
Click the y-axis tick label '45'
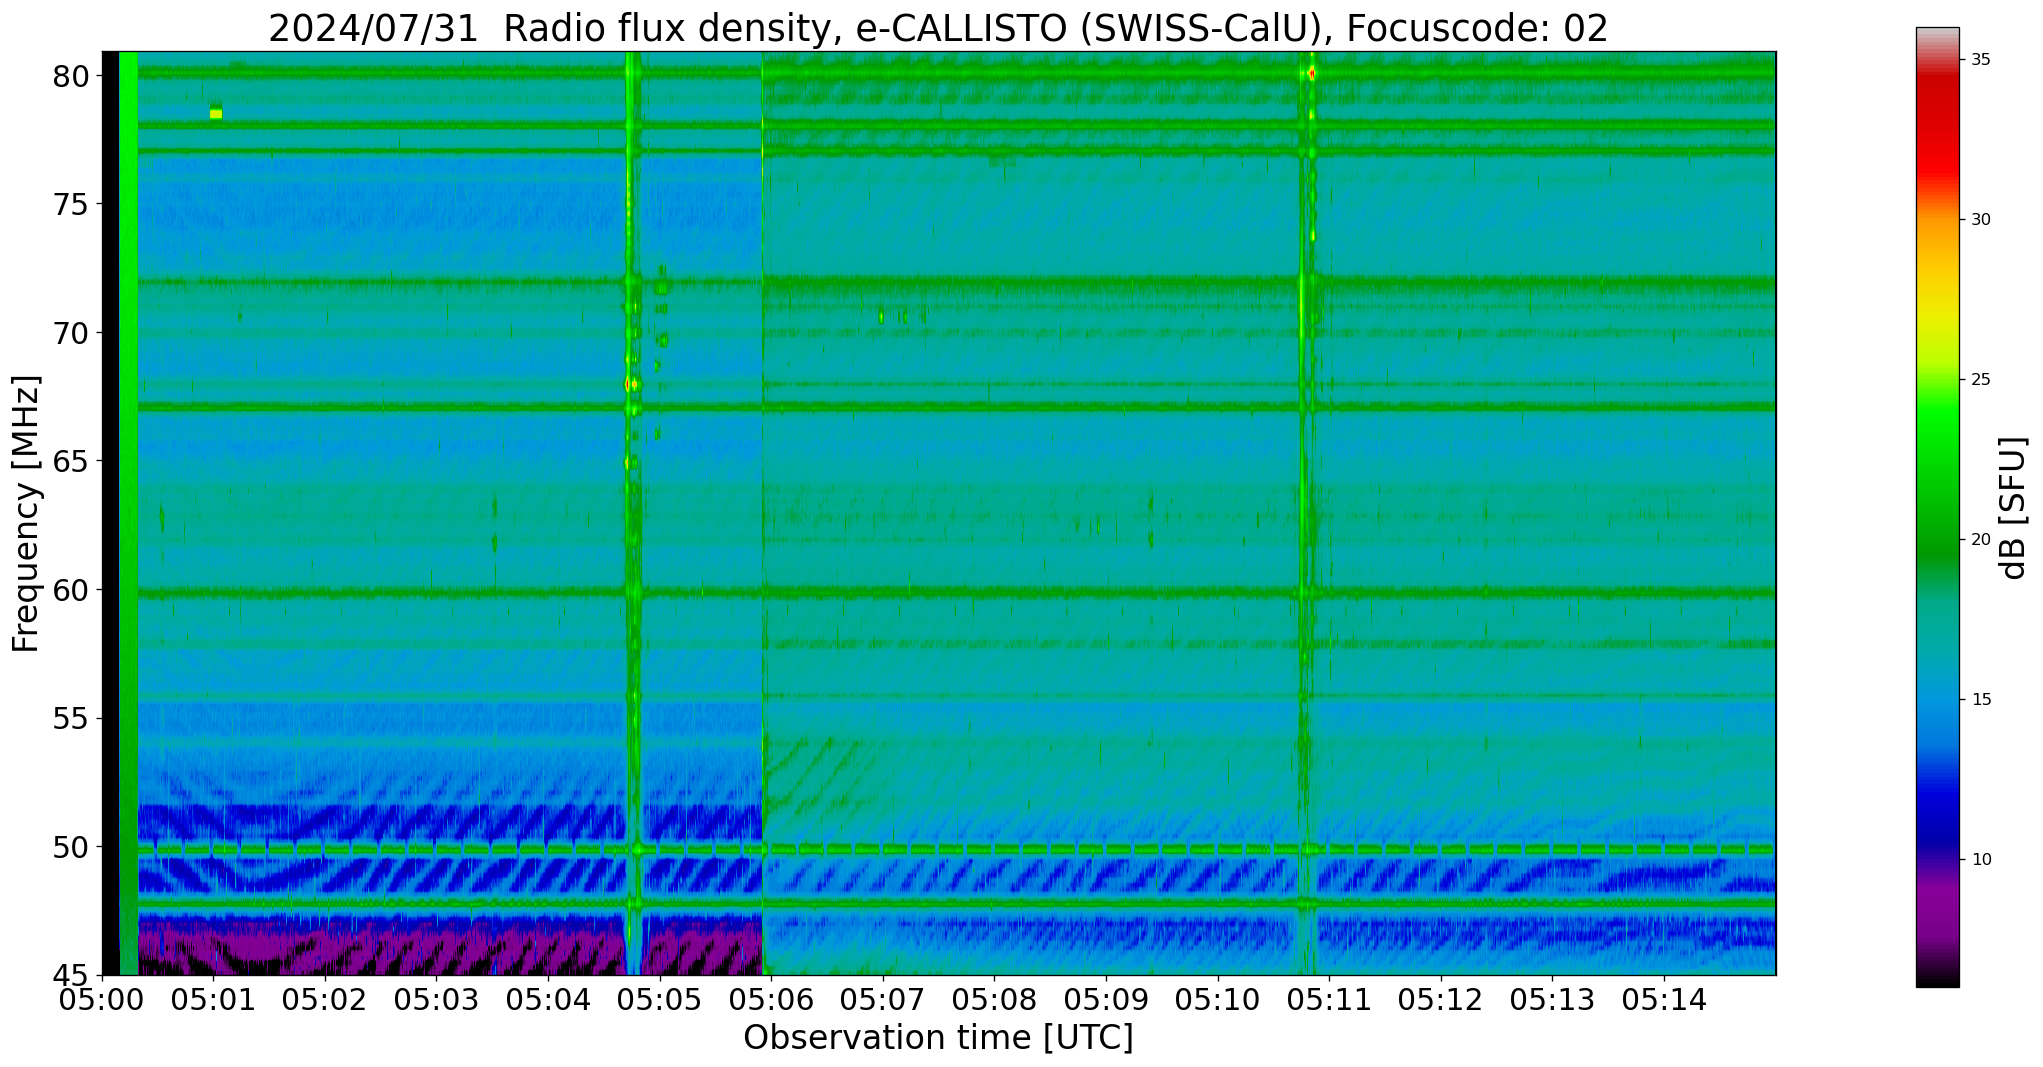pyautogui.click(x=71, y=976)
